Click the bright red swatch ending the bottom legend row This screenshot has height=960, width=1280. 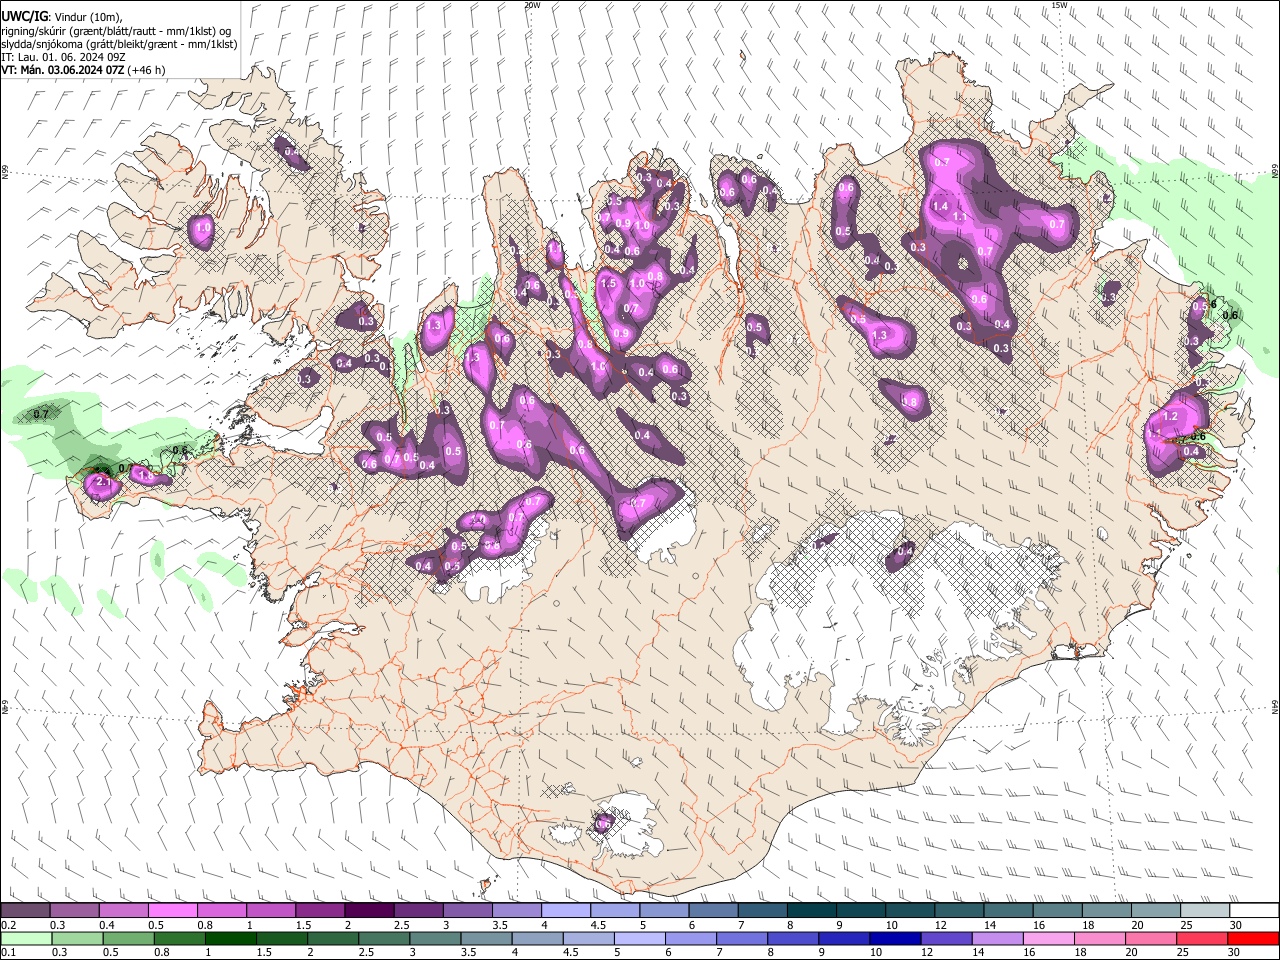pos(1253,939)
